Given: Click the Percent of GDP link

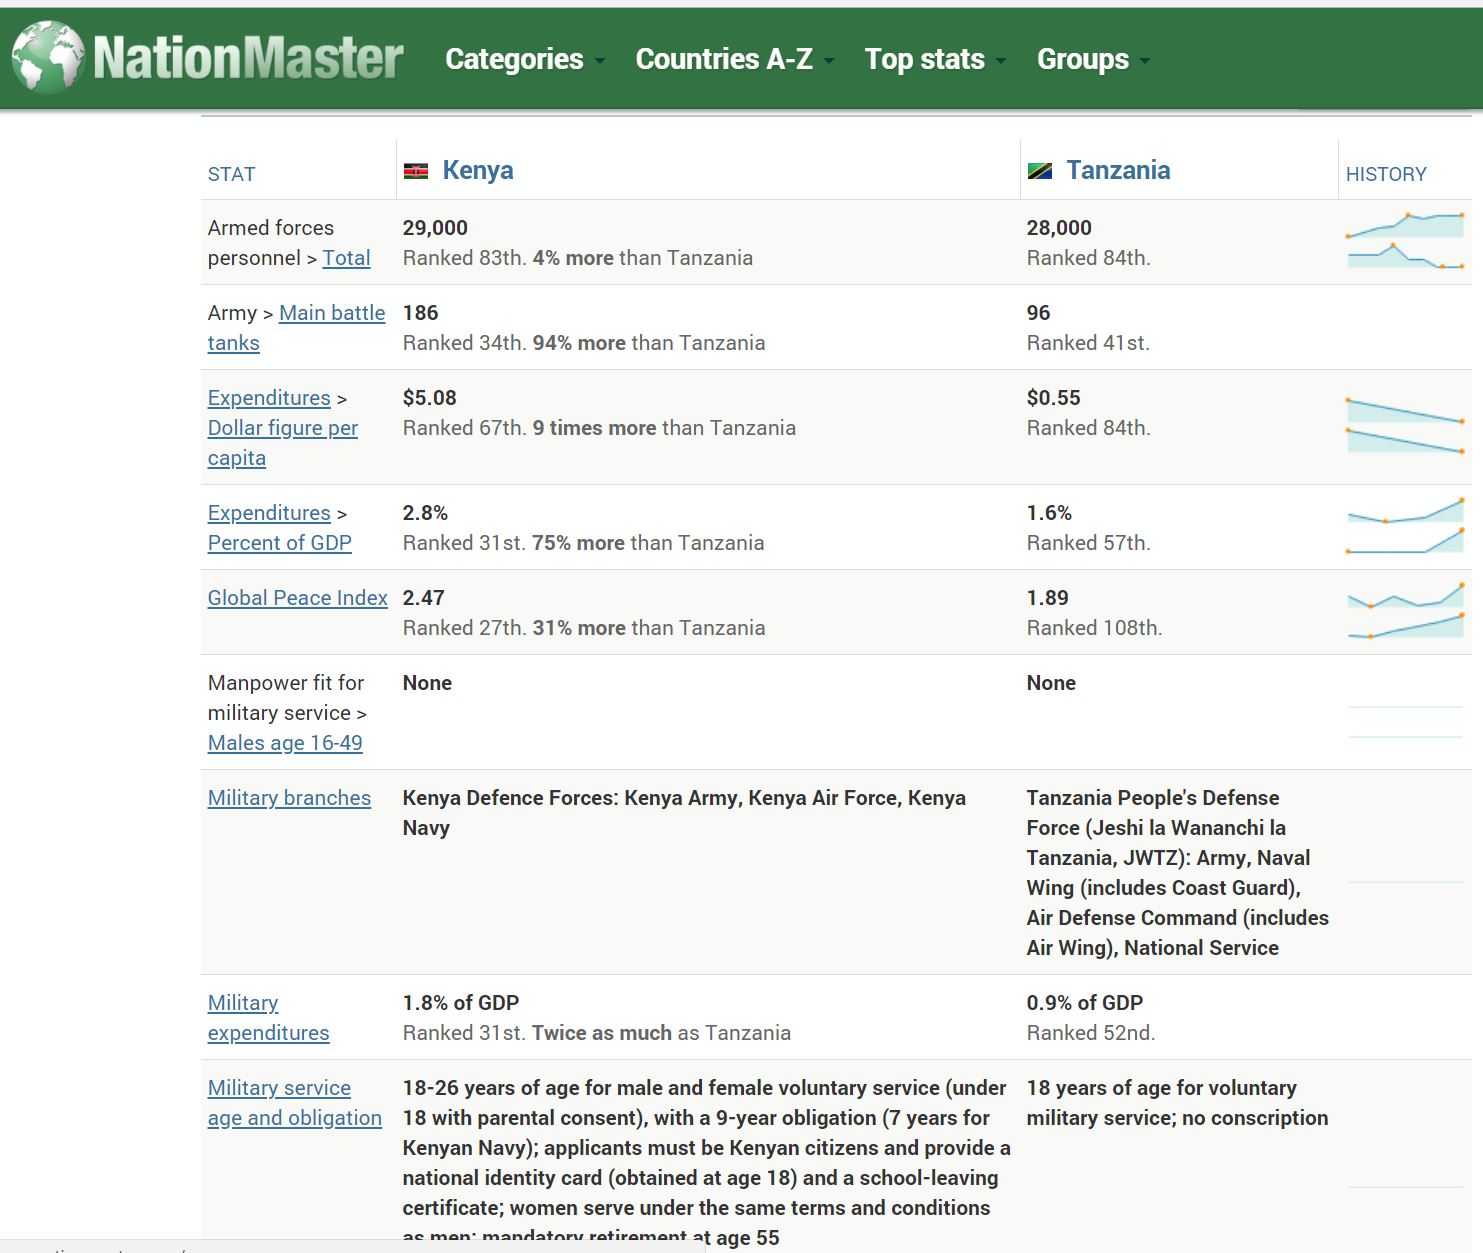Looking at the screenshot, I should 280,543.
